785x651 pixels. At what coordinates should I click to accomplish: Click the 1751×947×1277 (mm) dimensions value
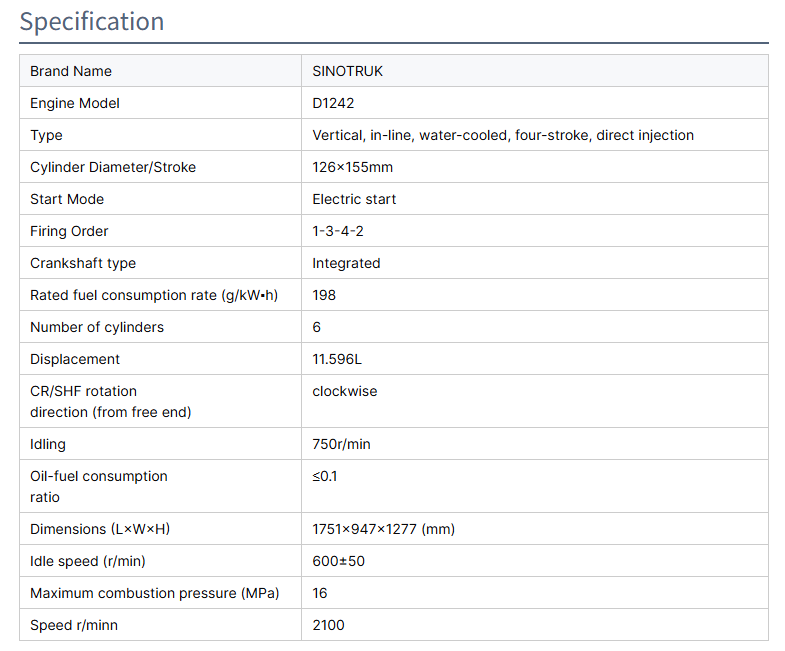point(384,529)
